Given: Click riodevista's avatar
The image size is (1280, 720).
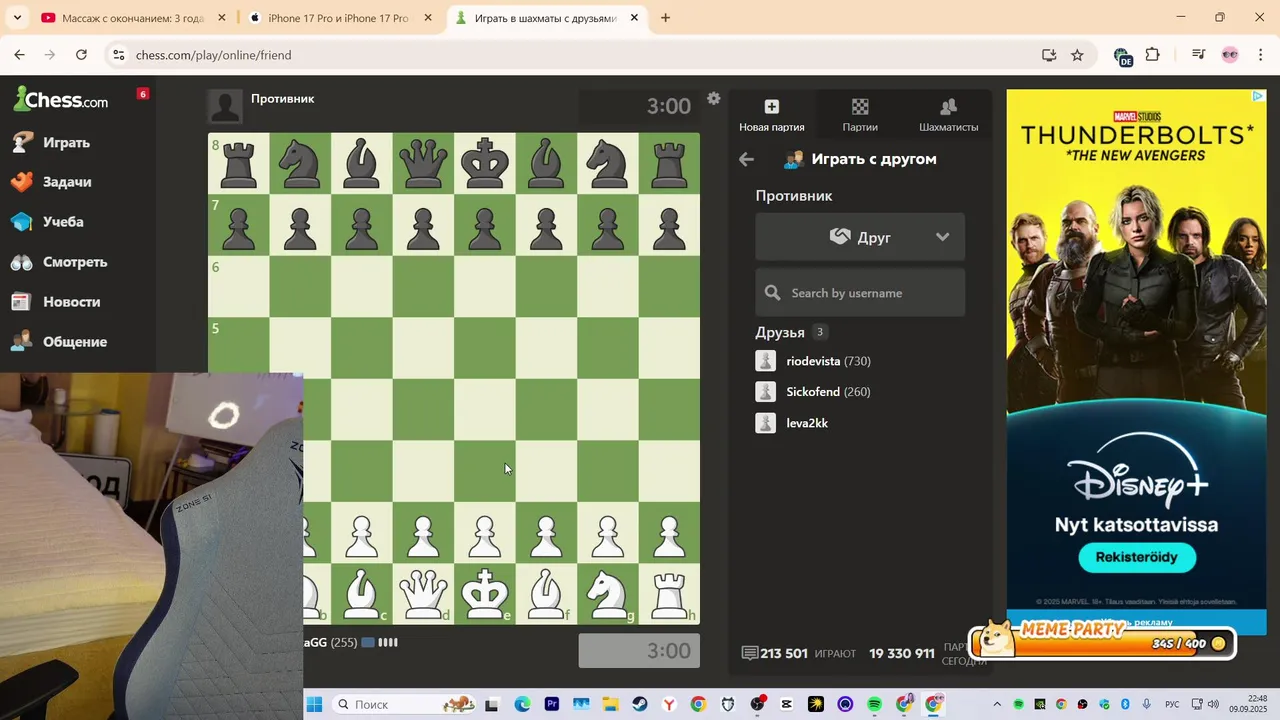Looking at the screenshot, I should (766, 361).
